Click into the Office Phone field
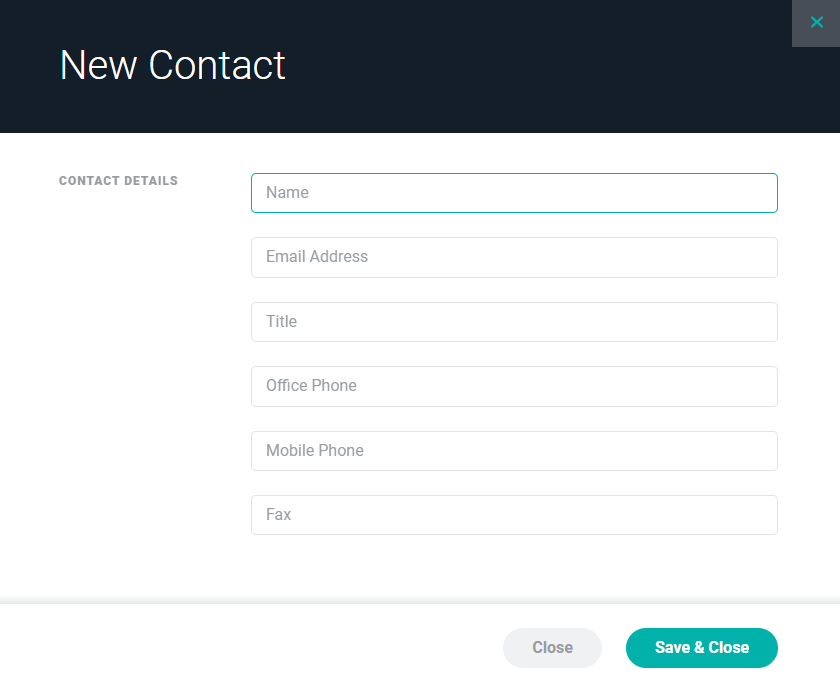 [514, 386]
